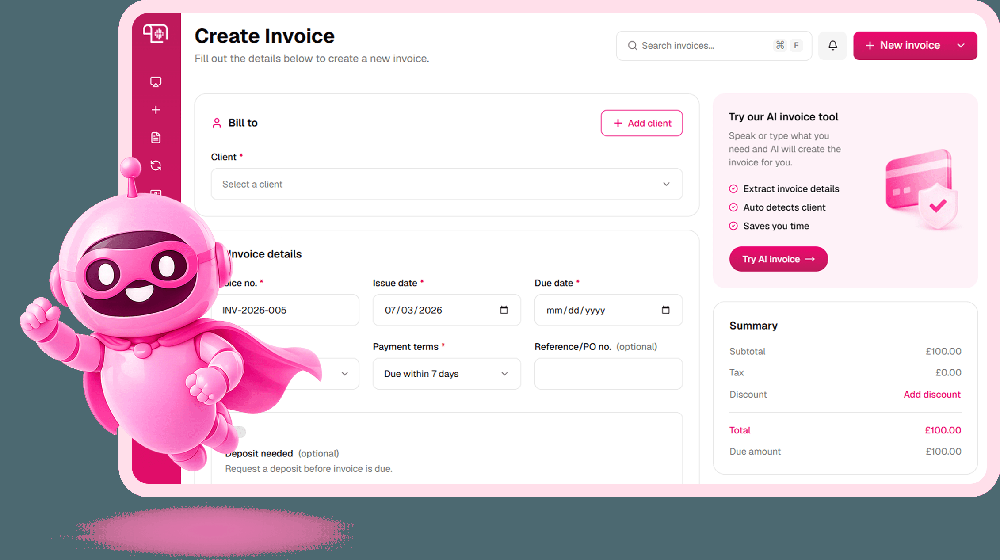Click the 'Saves you time' text

(x=776, y=226)
